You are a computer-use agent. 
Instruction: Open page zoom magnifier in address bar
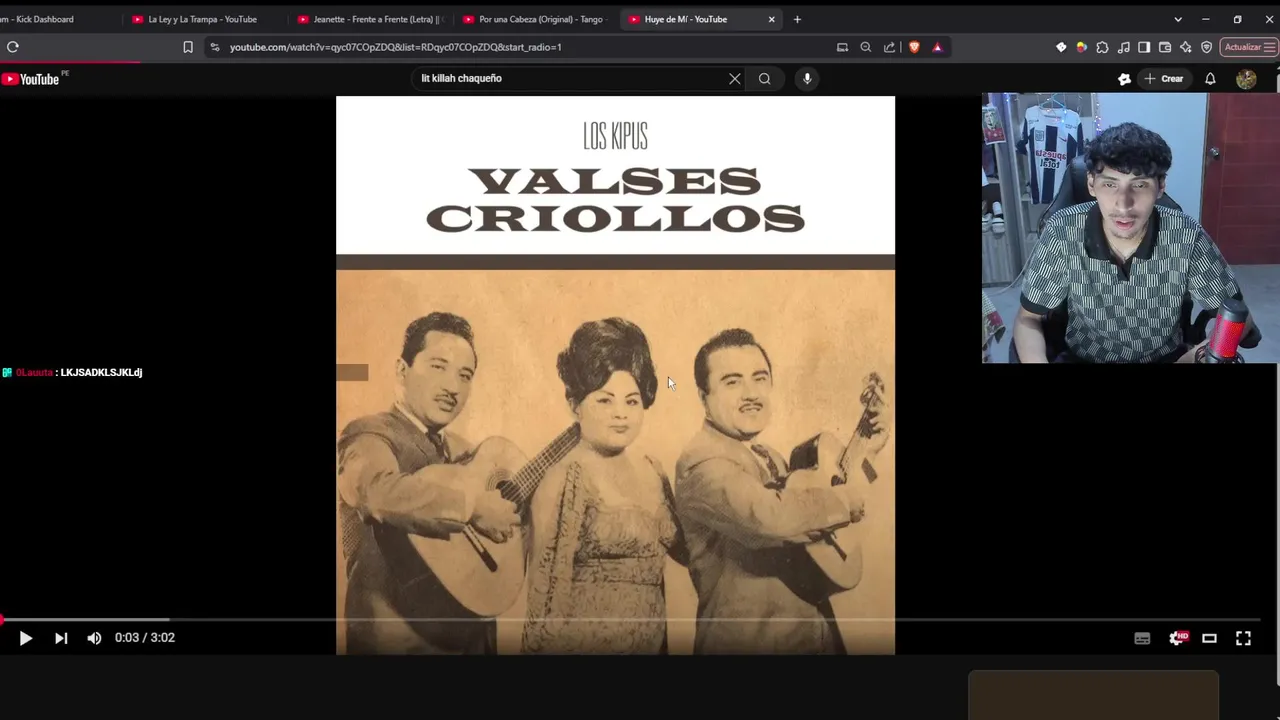[x=866, y=47]
